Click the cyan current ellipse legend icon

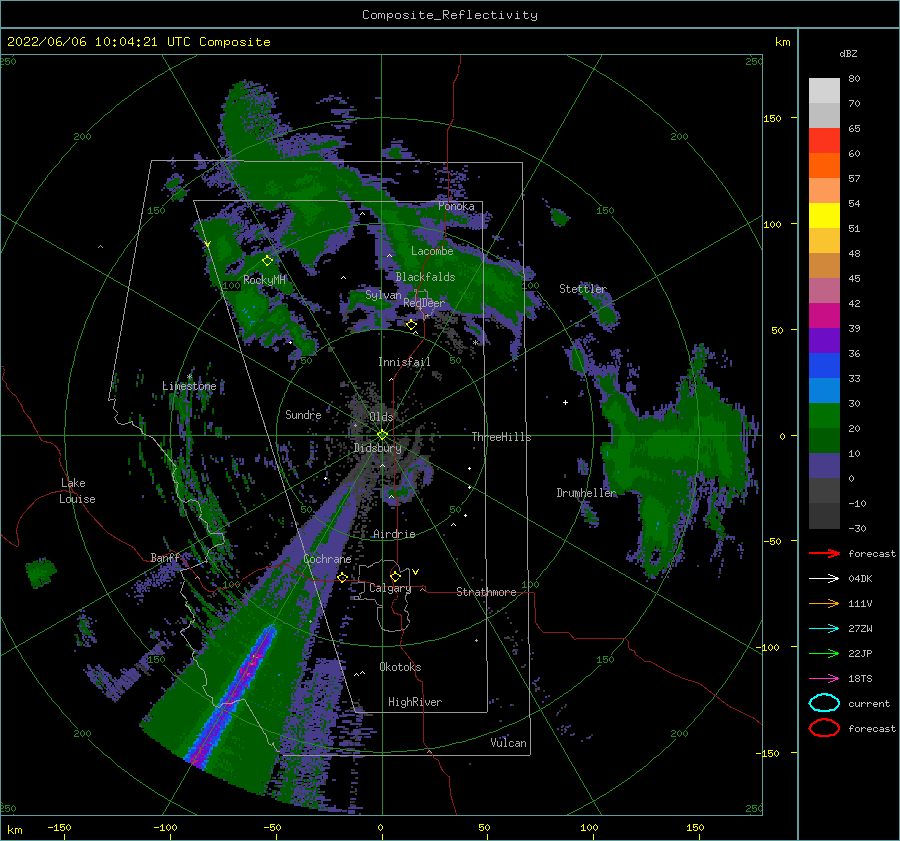(824, 703)
